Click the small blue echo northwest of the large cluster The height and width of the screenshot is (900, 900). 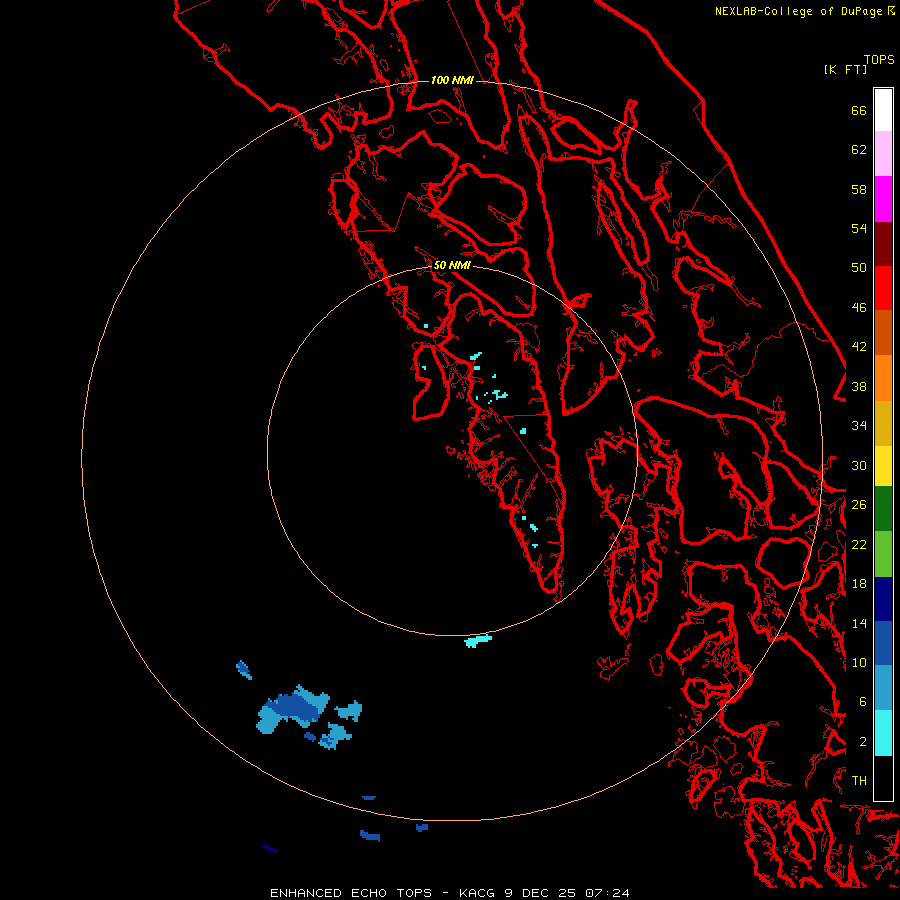pyautogui.click(x=244, y=670)
